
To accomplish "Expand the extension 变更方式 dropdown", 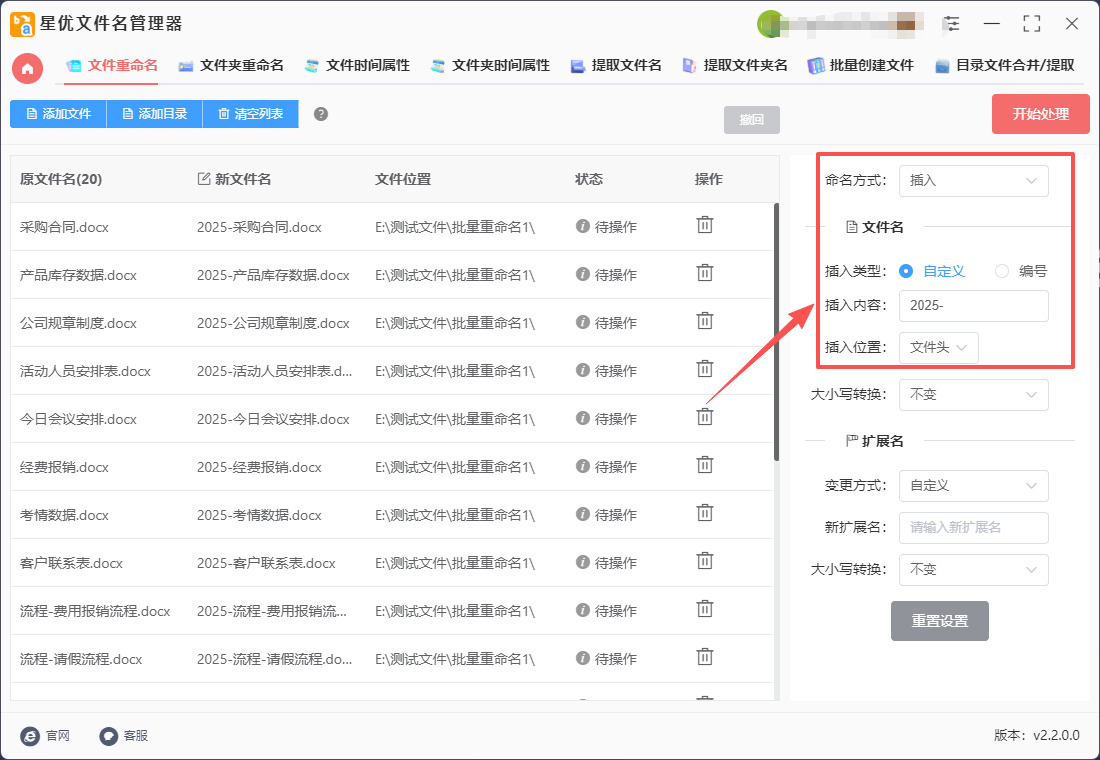I will click(973, 485).
